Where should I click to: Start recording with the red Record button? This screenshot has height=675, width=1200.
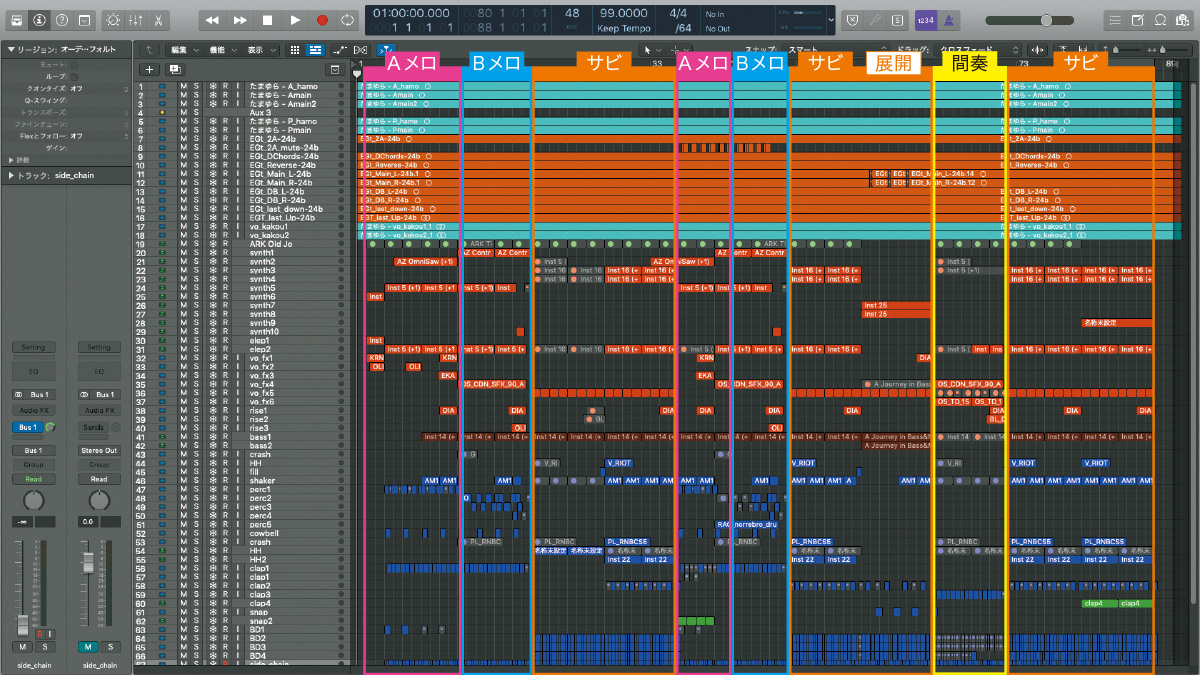pos(322,19)
